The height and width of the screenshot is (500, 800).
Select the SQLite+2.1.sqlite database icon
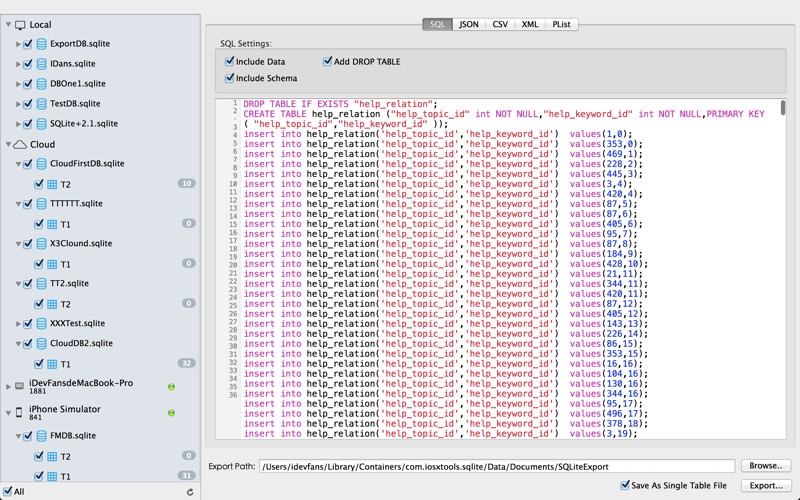[41, 123]
